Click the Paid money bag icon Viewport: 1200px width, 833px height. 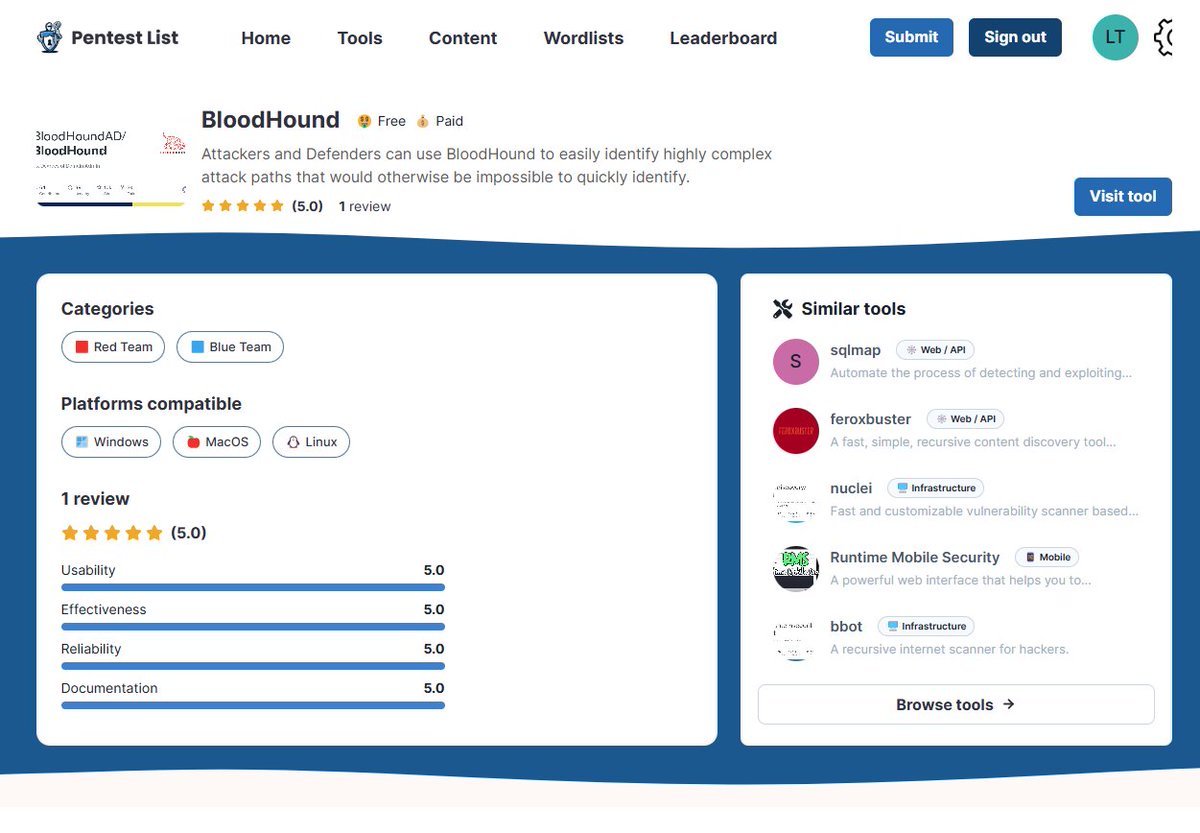click(x=422, y=121)
